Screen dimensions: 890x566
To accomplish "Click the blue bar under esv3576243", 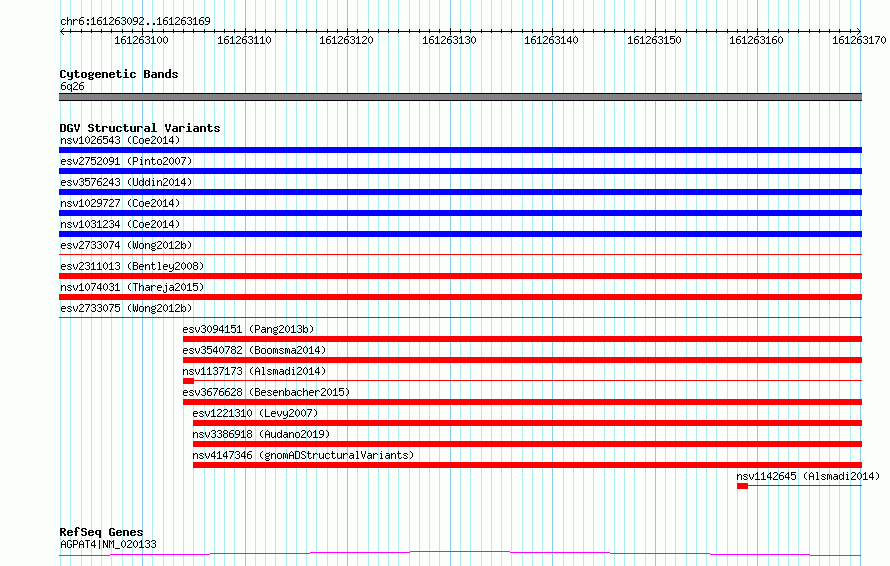I will tap(460, 192).
